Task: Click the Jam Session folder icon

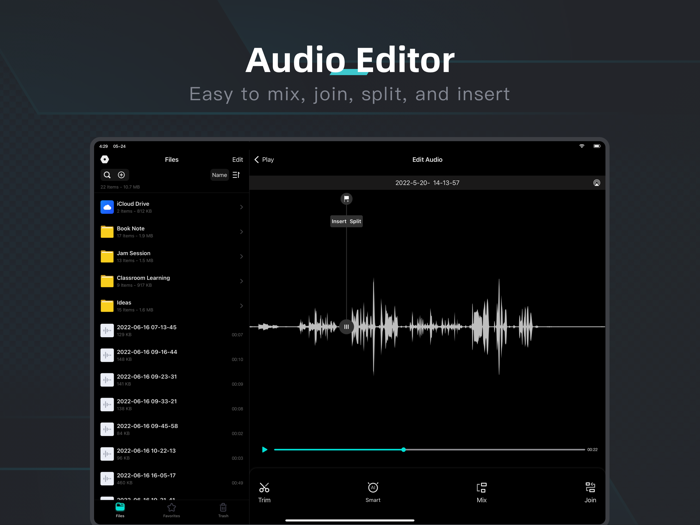Action: 107,256
